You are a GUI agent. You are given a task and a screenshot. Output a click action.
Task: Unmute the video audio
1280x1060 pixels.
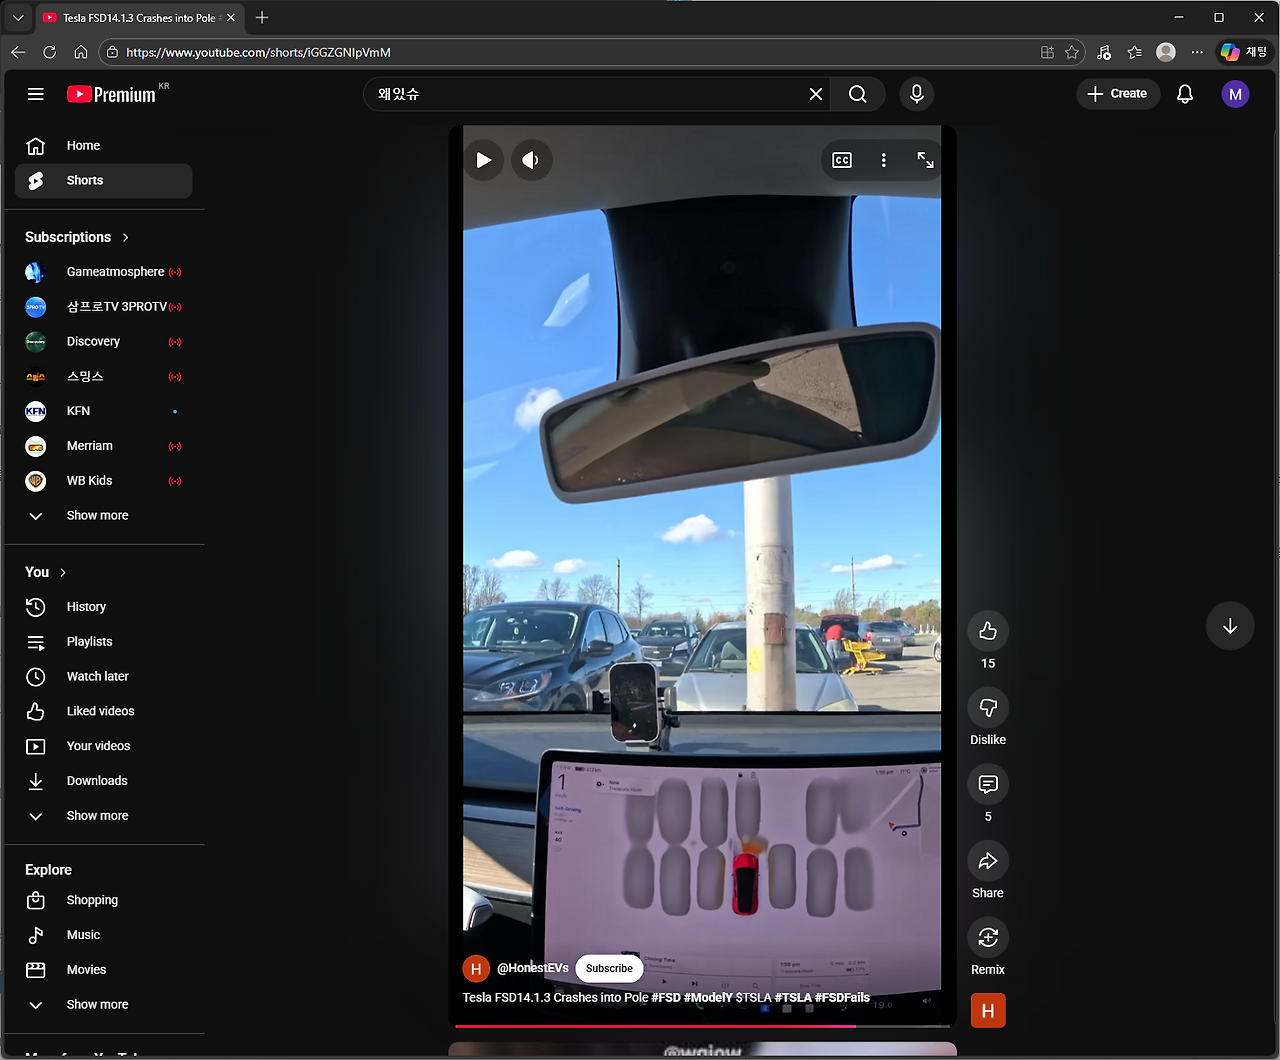coord(531,160)
